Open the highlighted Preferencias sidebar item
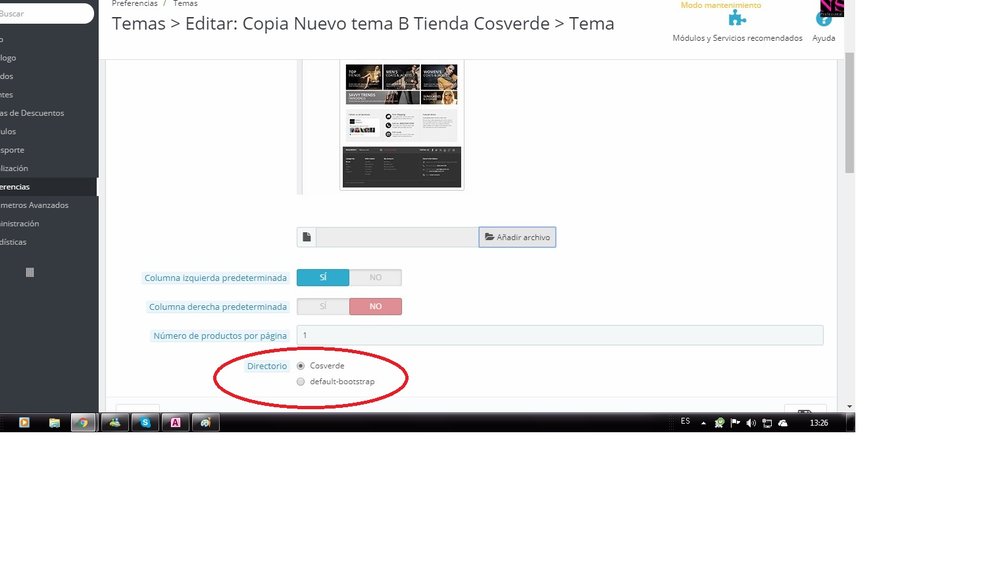1000x575 pixels. [x=48, y=187]
